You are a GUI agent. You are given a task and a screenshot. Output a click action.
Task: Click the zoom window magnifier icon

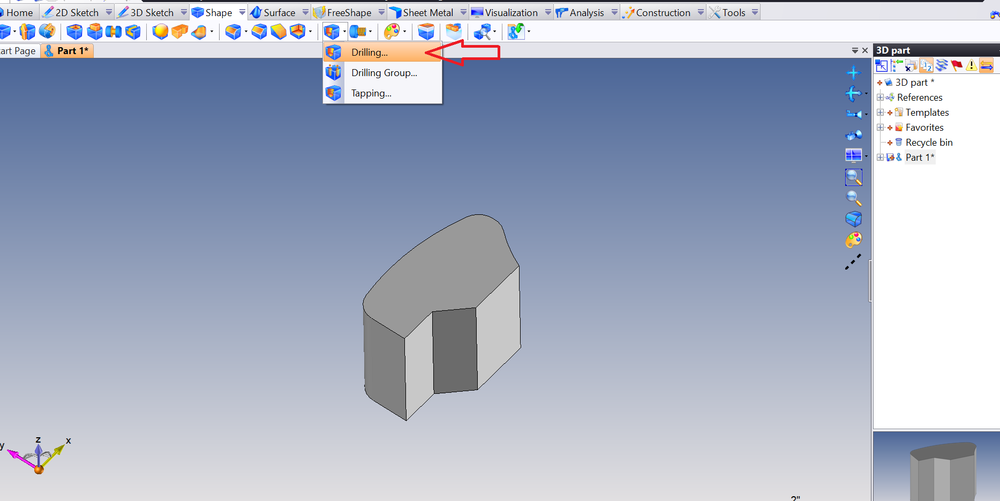point(853,177)
